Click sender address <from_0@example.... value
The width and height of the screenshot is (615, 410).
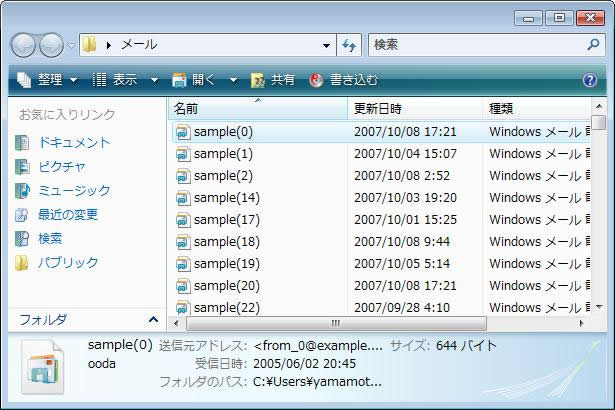pos(318,346)
